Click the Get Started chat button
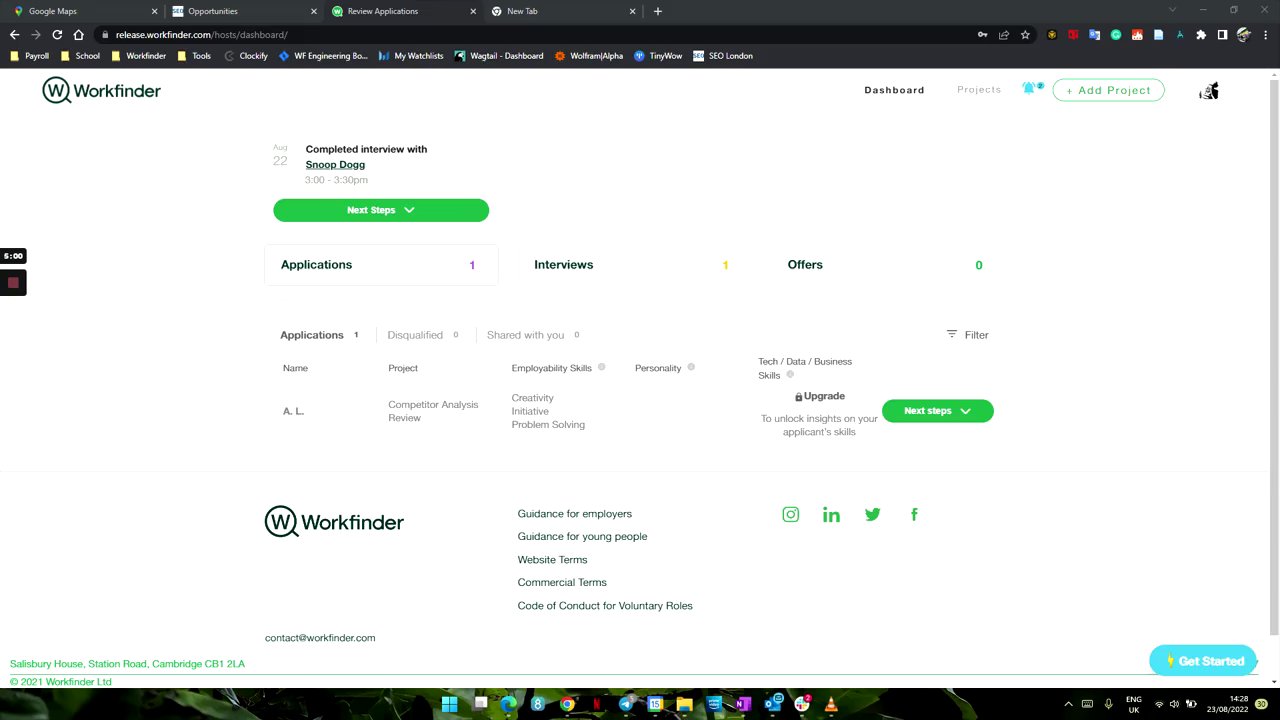The width and height of the screenshot is (1280, 720). pos(1203,661)
